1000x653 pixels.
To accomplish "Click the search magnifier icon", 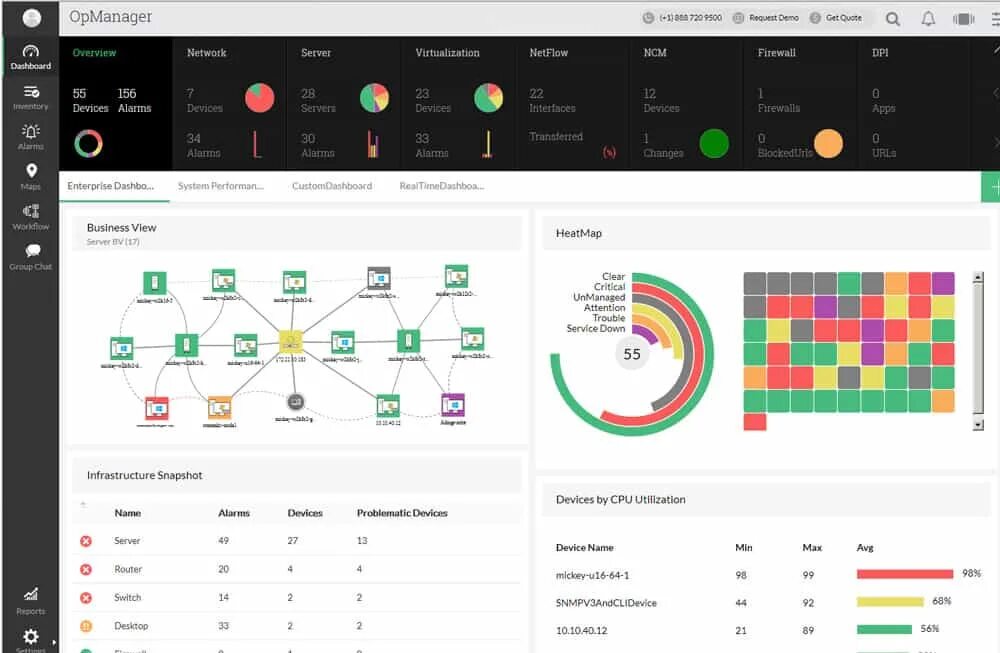I will 893,18.
